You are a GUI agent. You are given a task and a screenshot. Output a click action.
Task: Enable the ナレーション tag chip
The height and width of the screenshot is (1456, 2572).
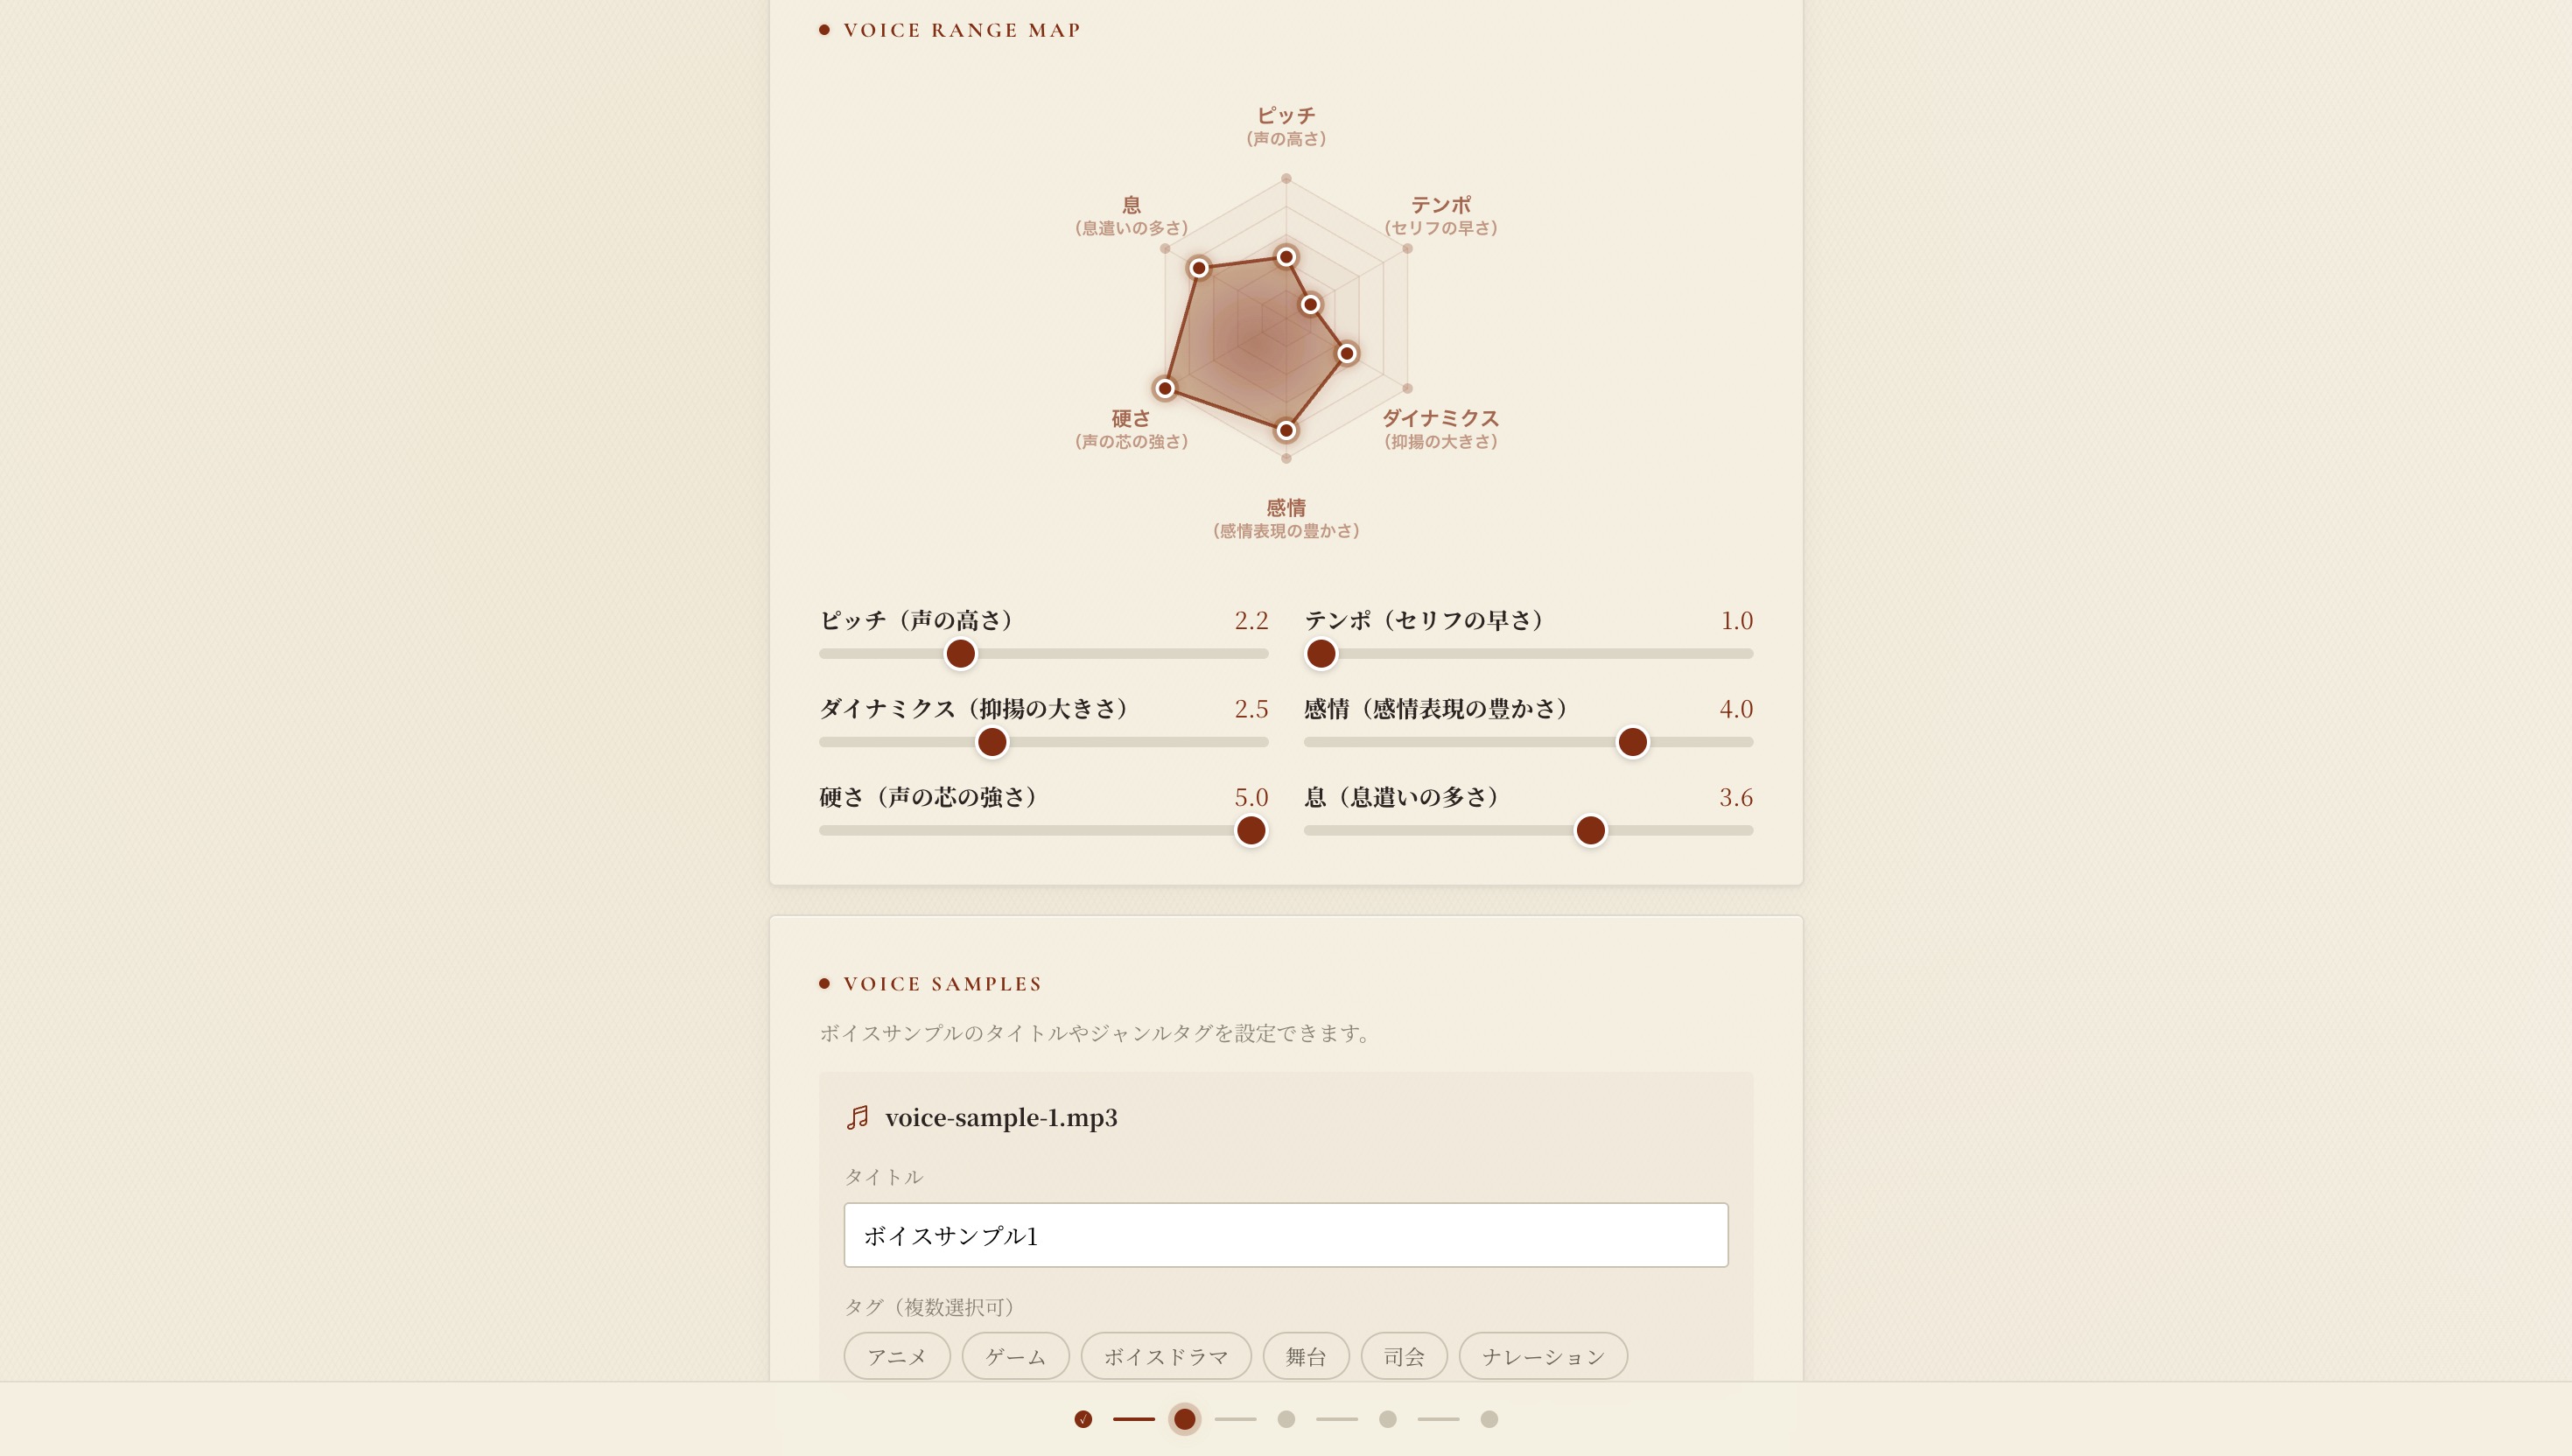[x=1543, y=1356]
